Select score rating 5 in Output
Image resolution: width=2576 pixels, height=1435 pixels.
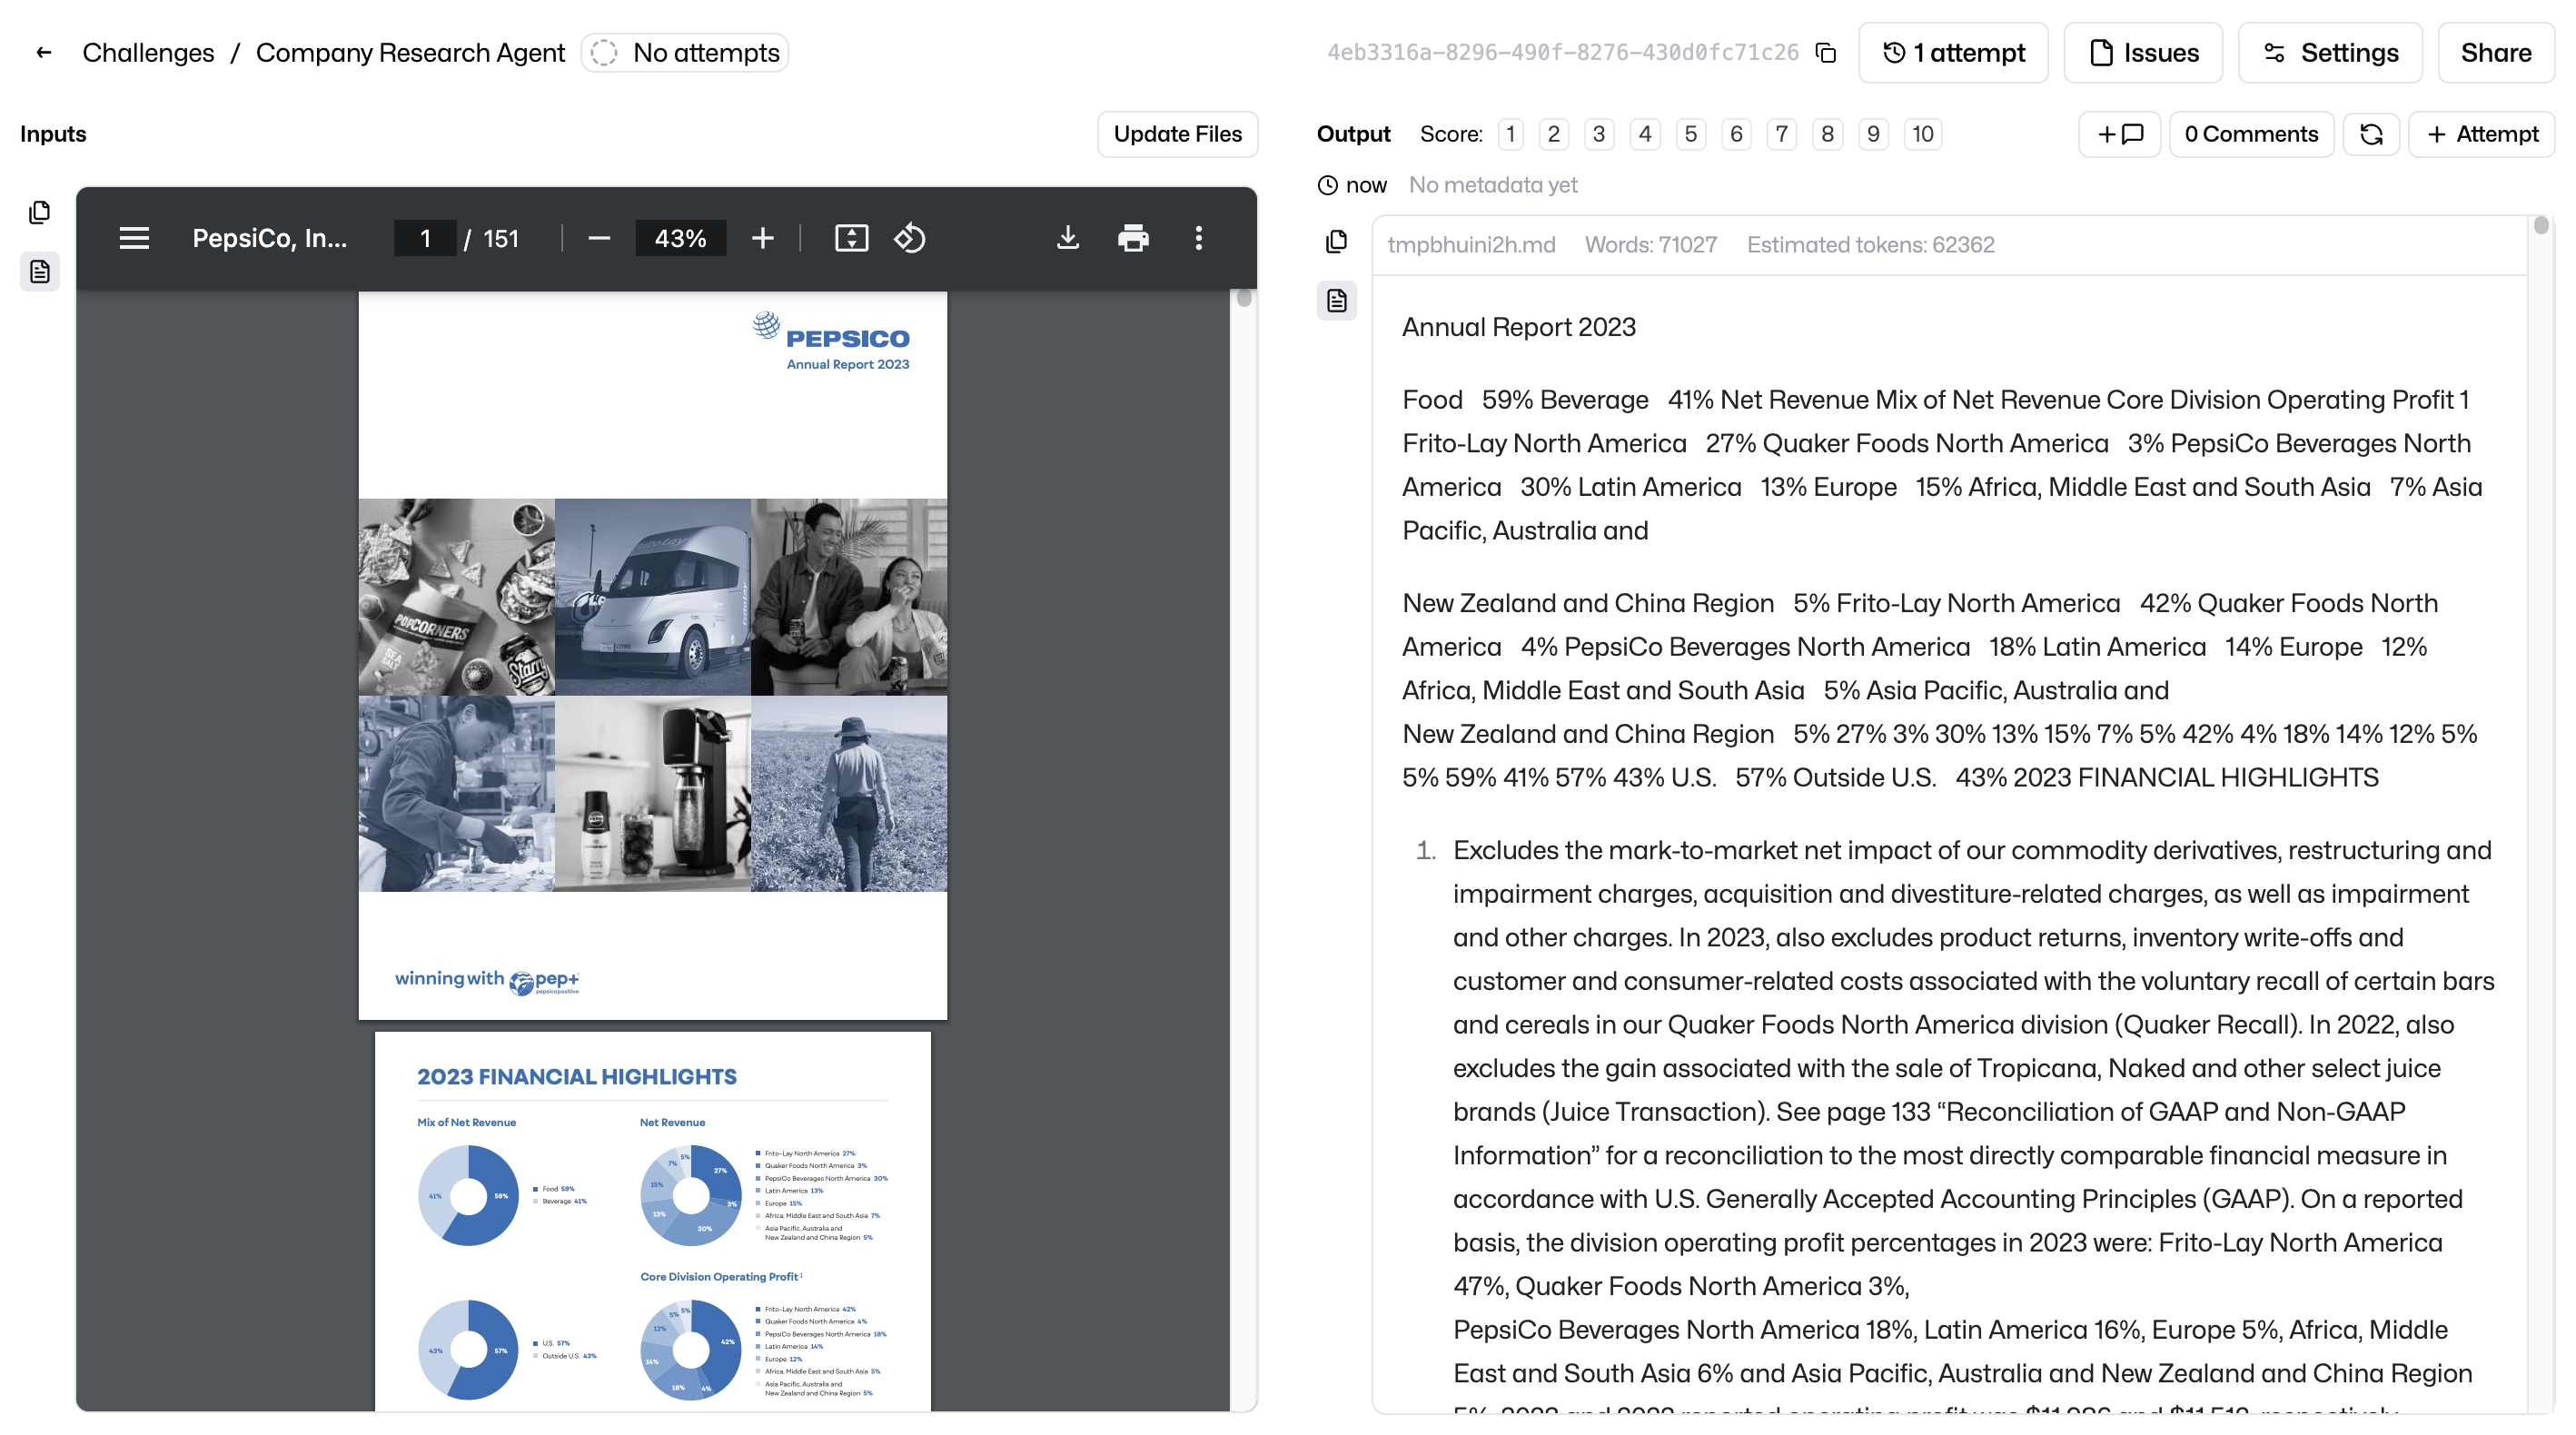point(1689,134)
